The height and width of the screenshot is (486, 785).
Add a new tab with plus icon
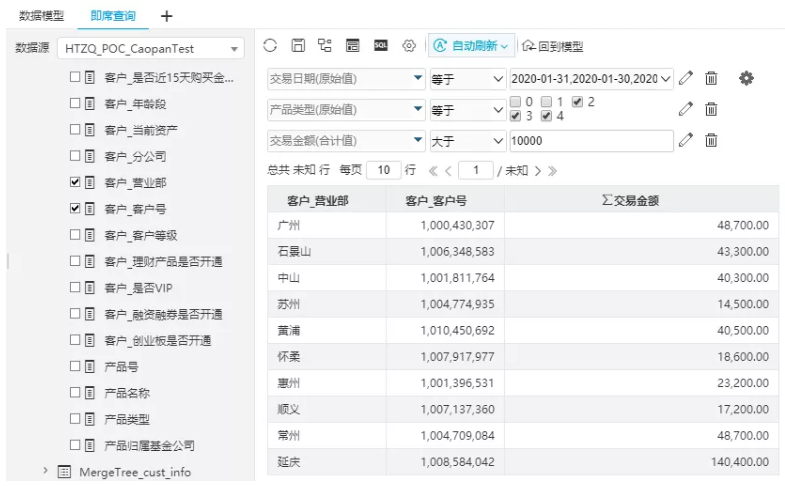[x=166, y=16]
